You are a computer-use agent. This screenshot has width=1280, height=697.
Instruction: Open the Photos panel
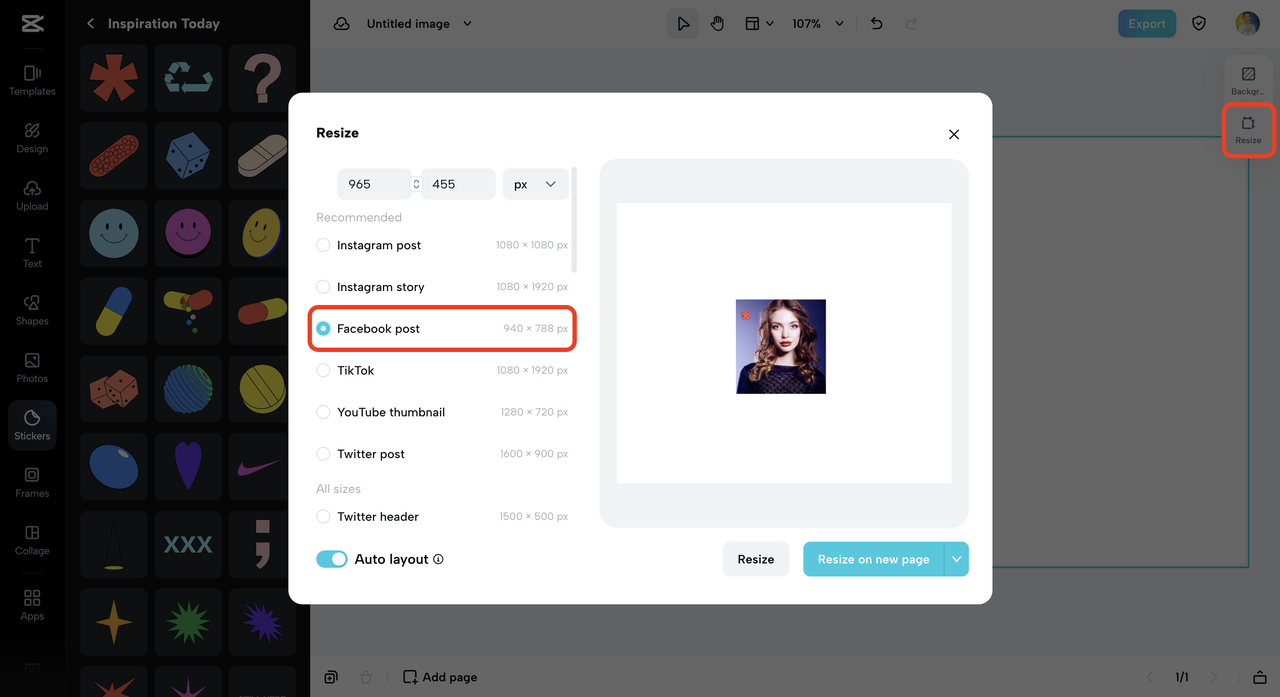point(32,367)
